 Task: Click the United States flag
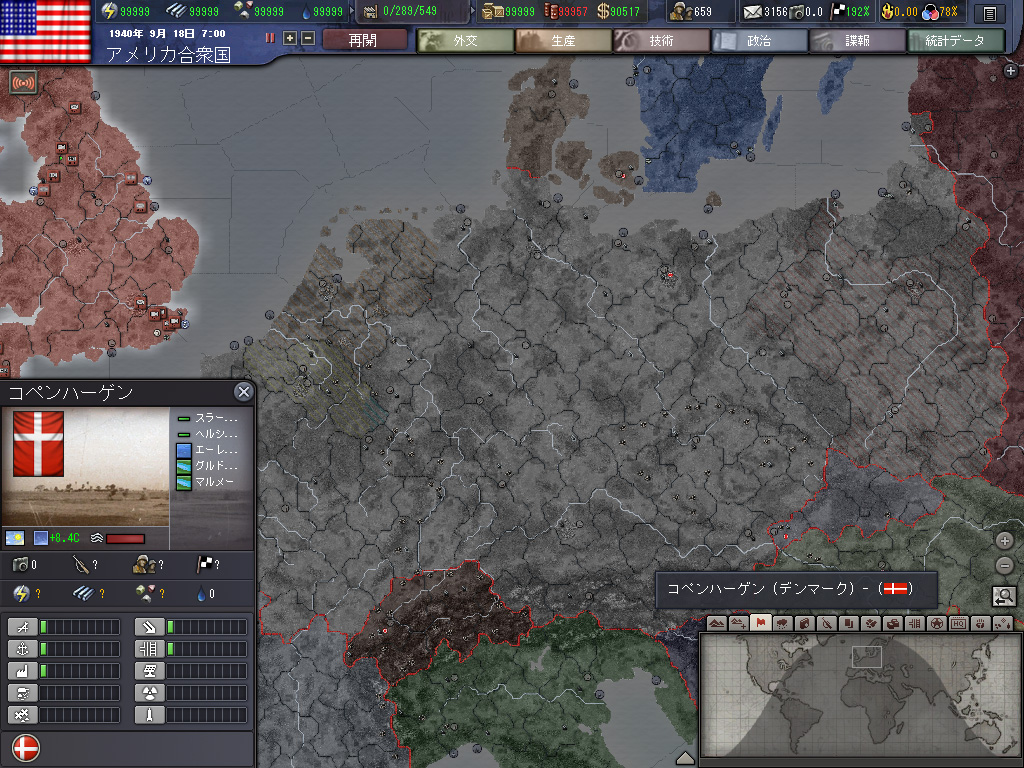pyautogui.click(x=45, y=30)
